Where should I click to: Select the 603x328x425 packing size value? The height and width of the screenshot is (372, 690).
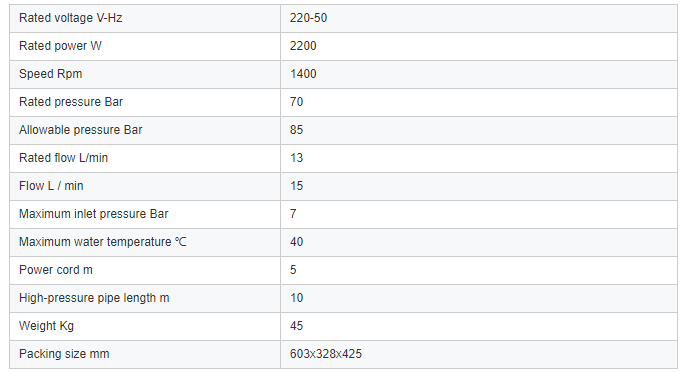pos(326,354)
